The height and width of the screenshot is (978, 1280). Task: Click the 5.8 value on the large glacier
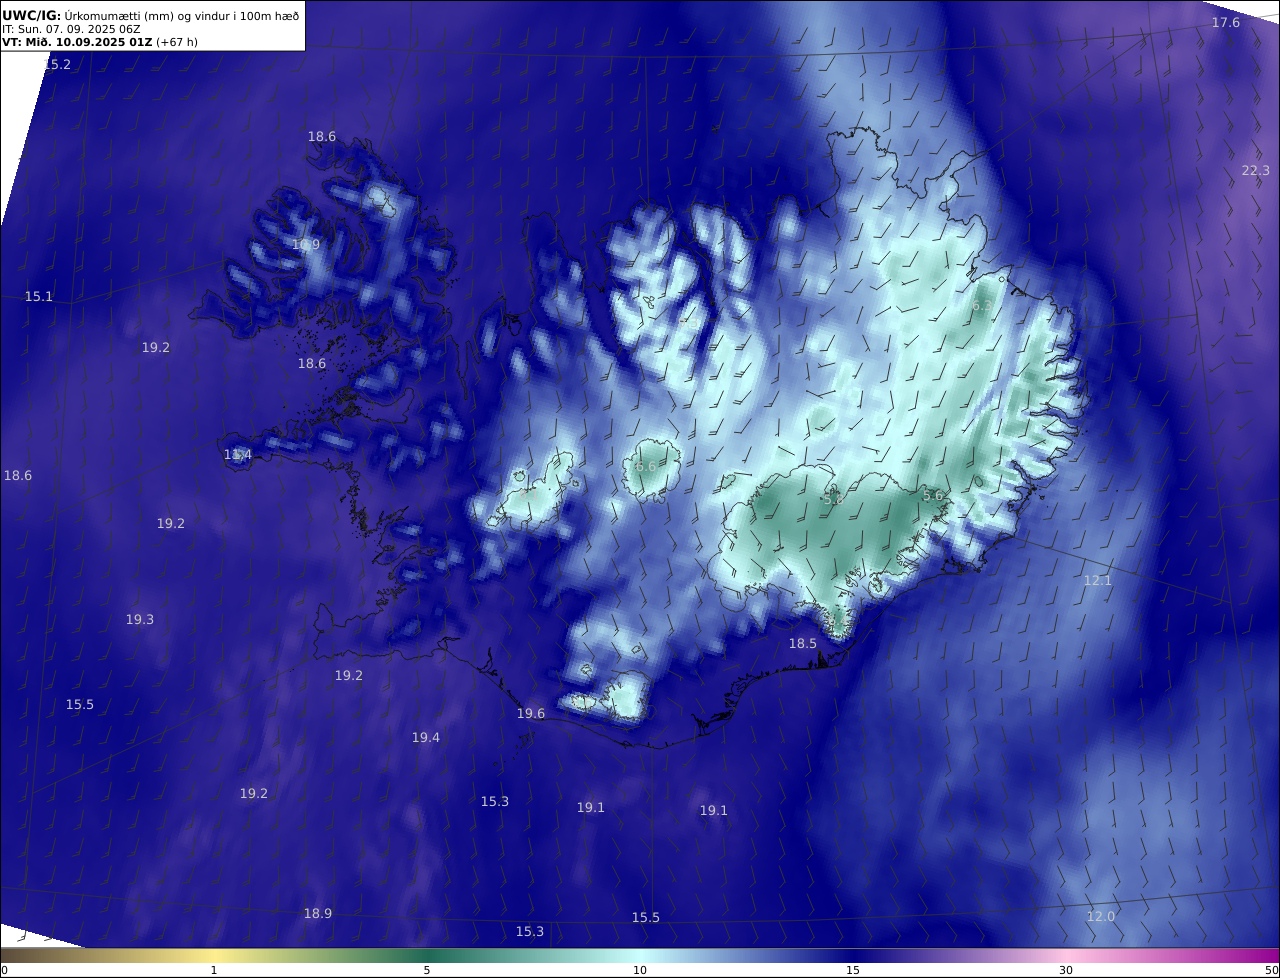coord(833,497)
